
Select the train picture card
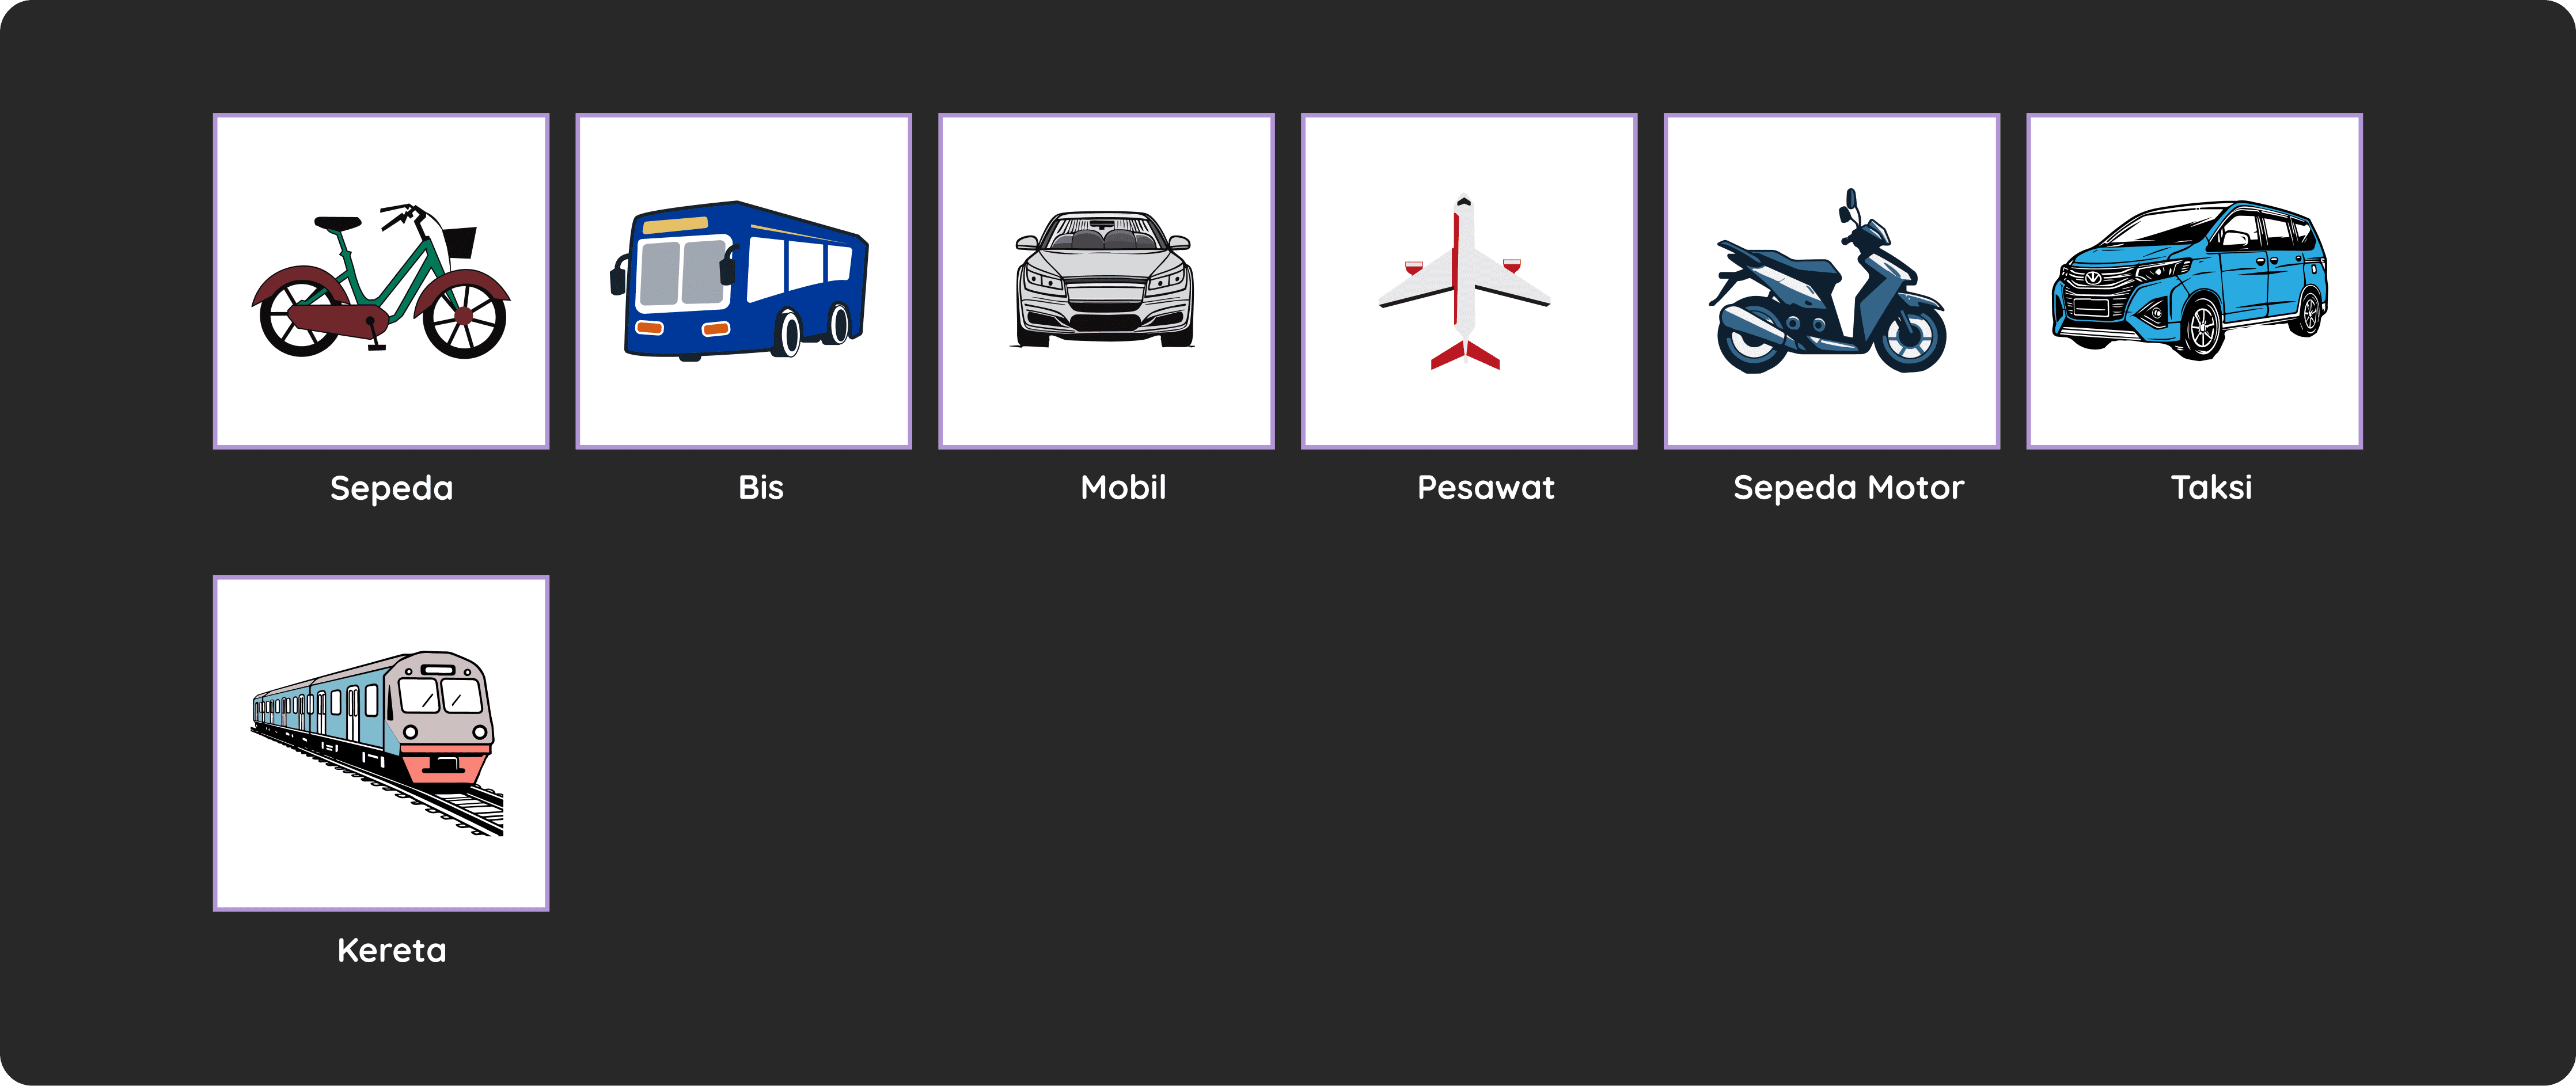pyautogui.click(x=381, y=743)
